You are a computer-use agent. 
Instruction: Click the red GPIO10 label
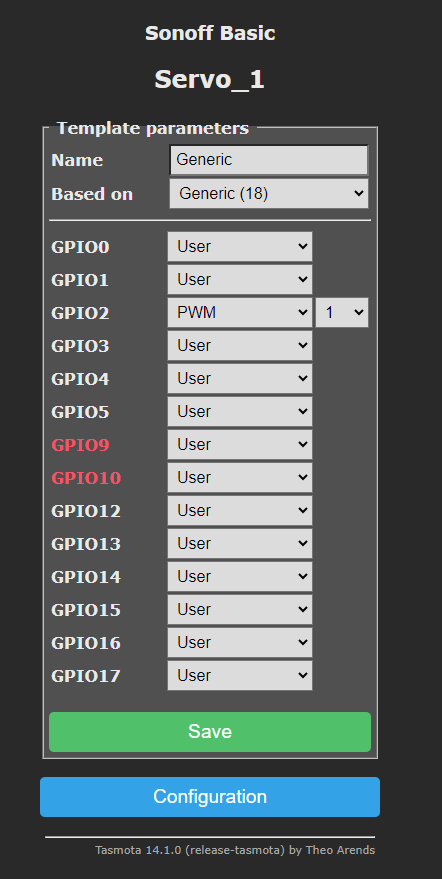click(x=86, y=478)
